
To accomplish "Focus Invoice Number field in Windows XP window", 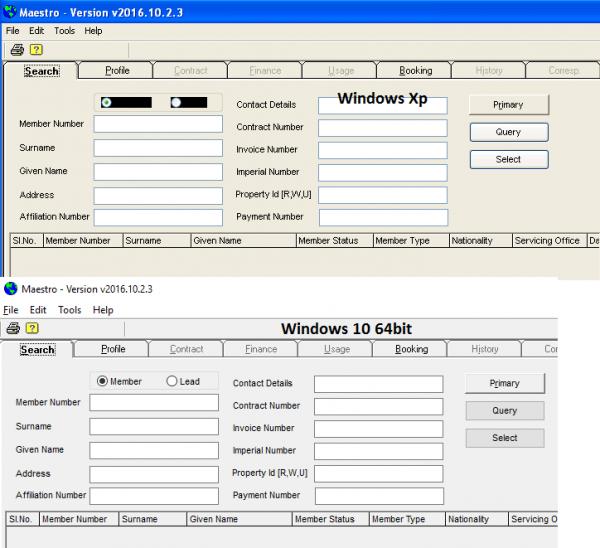I will click(383, 150).
